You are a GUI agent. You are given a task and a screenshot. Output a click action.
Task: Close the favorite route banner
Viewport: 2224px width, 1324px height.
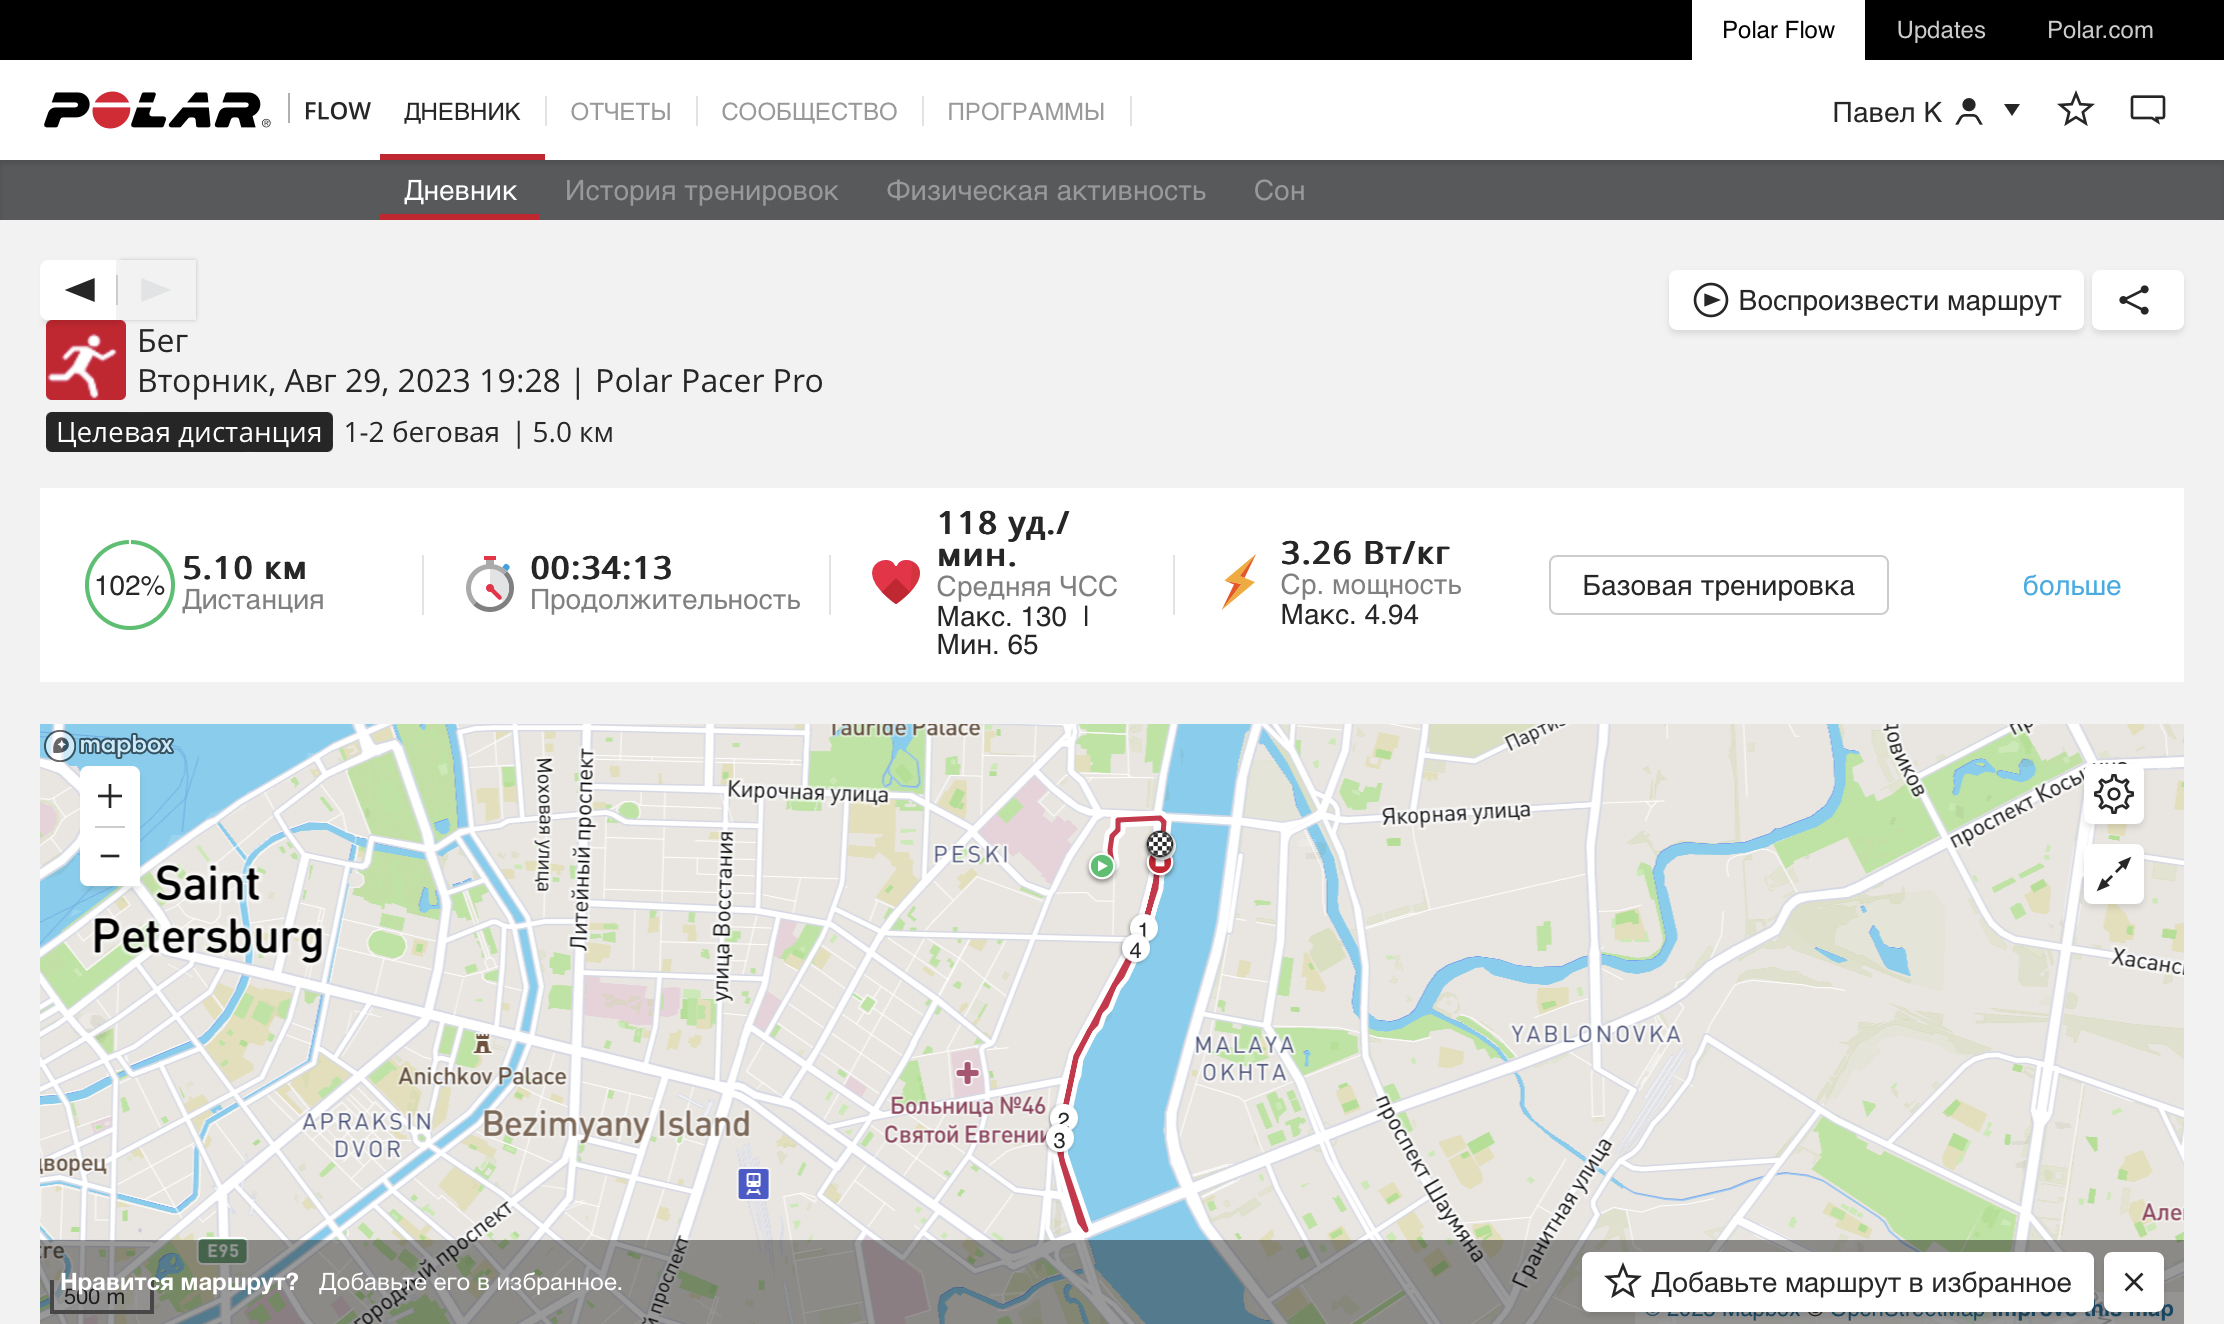point(2134,1282)
